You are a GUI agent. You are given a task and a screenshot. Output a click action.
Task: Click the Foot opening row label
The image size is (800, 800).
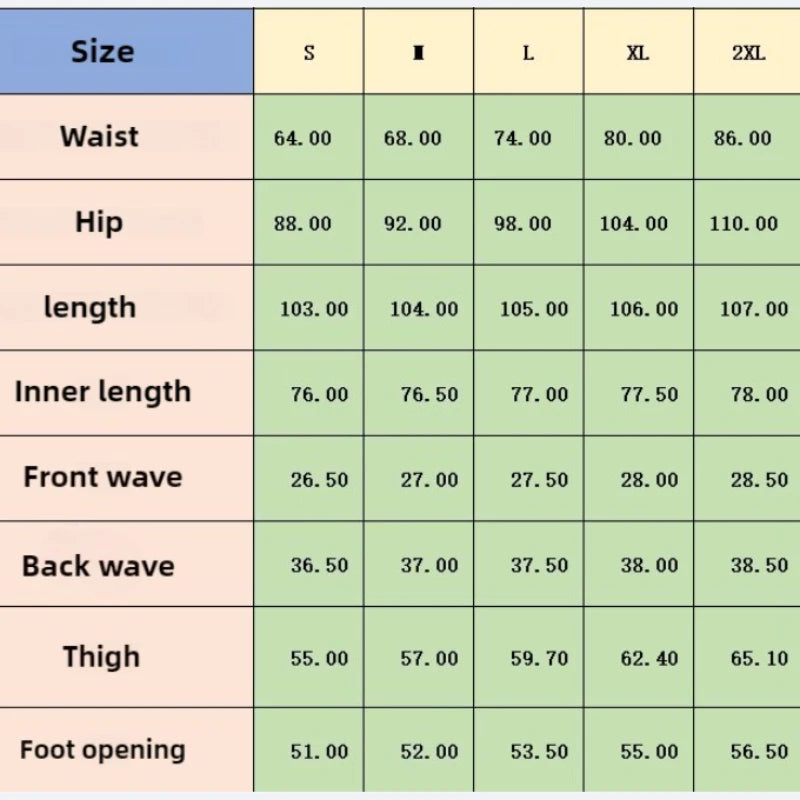[x=103, y=750]
